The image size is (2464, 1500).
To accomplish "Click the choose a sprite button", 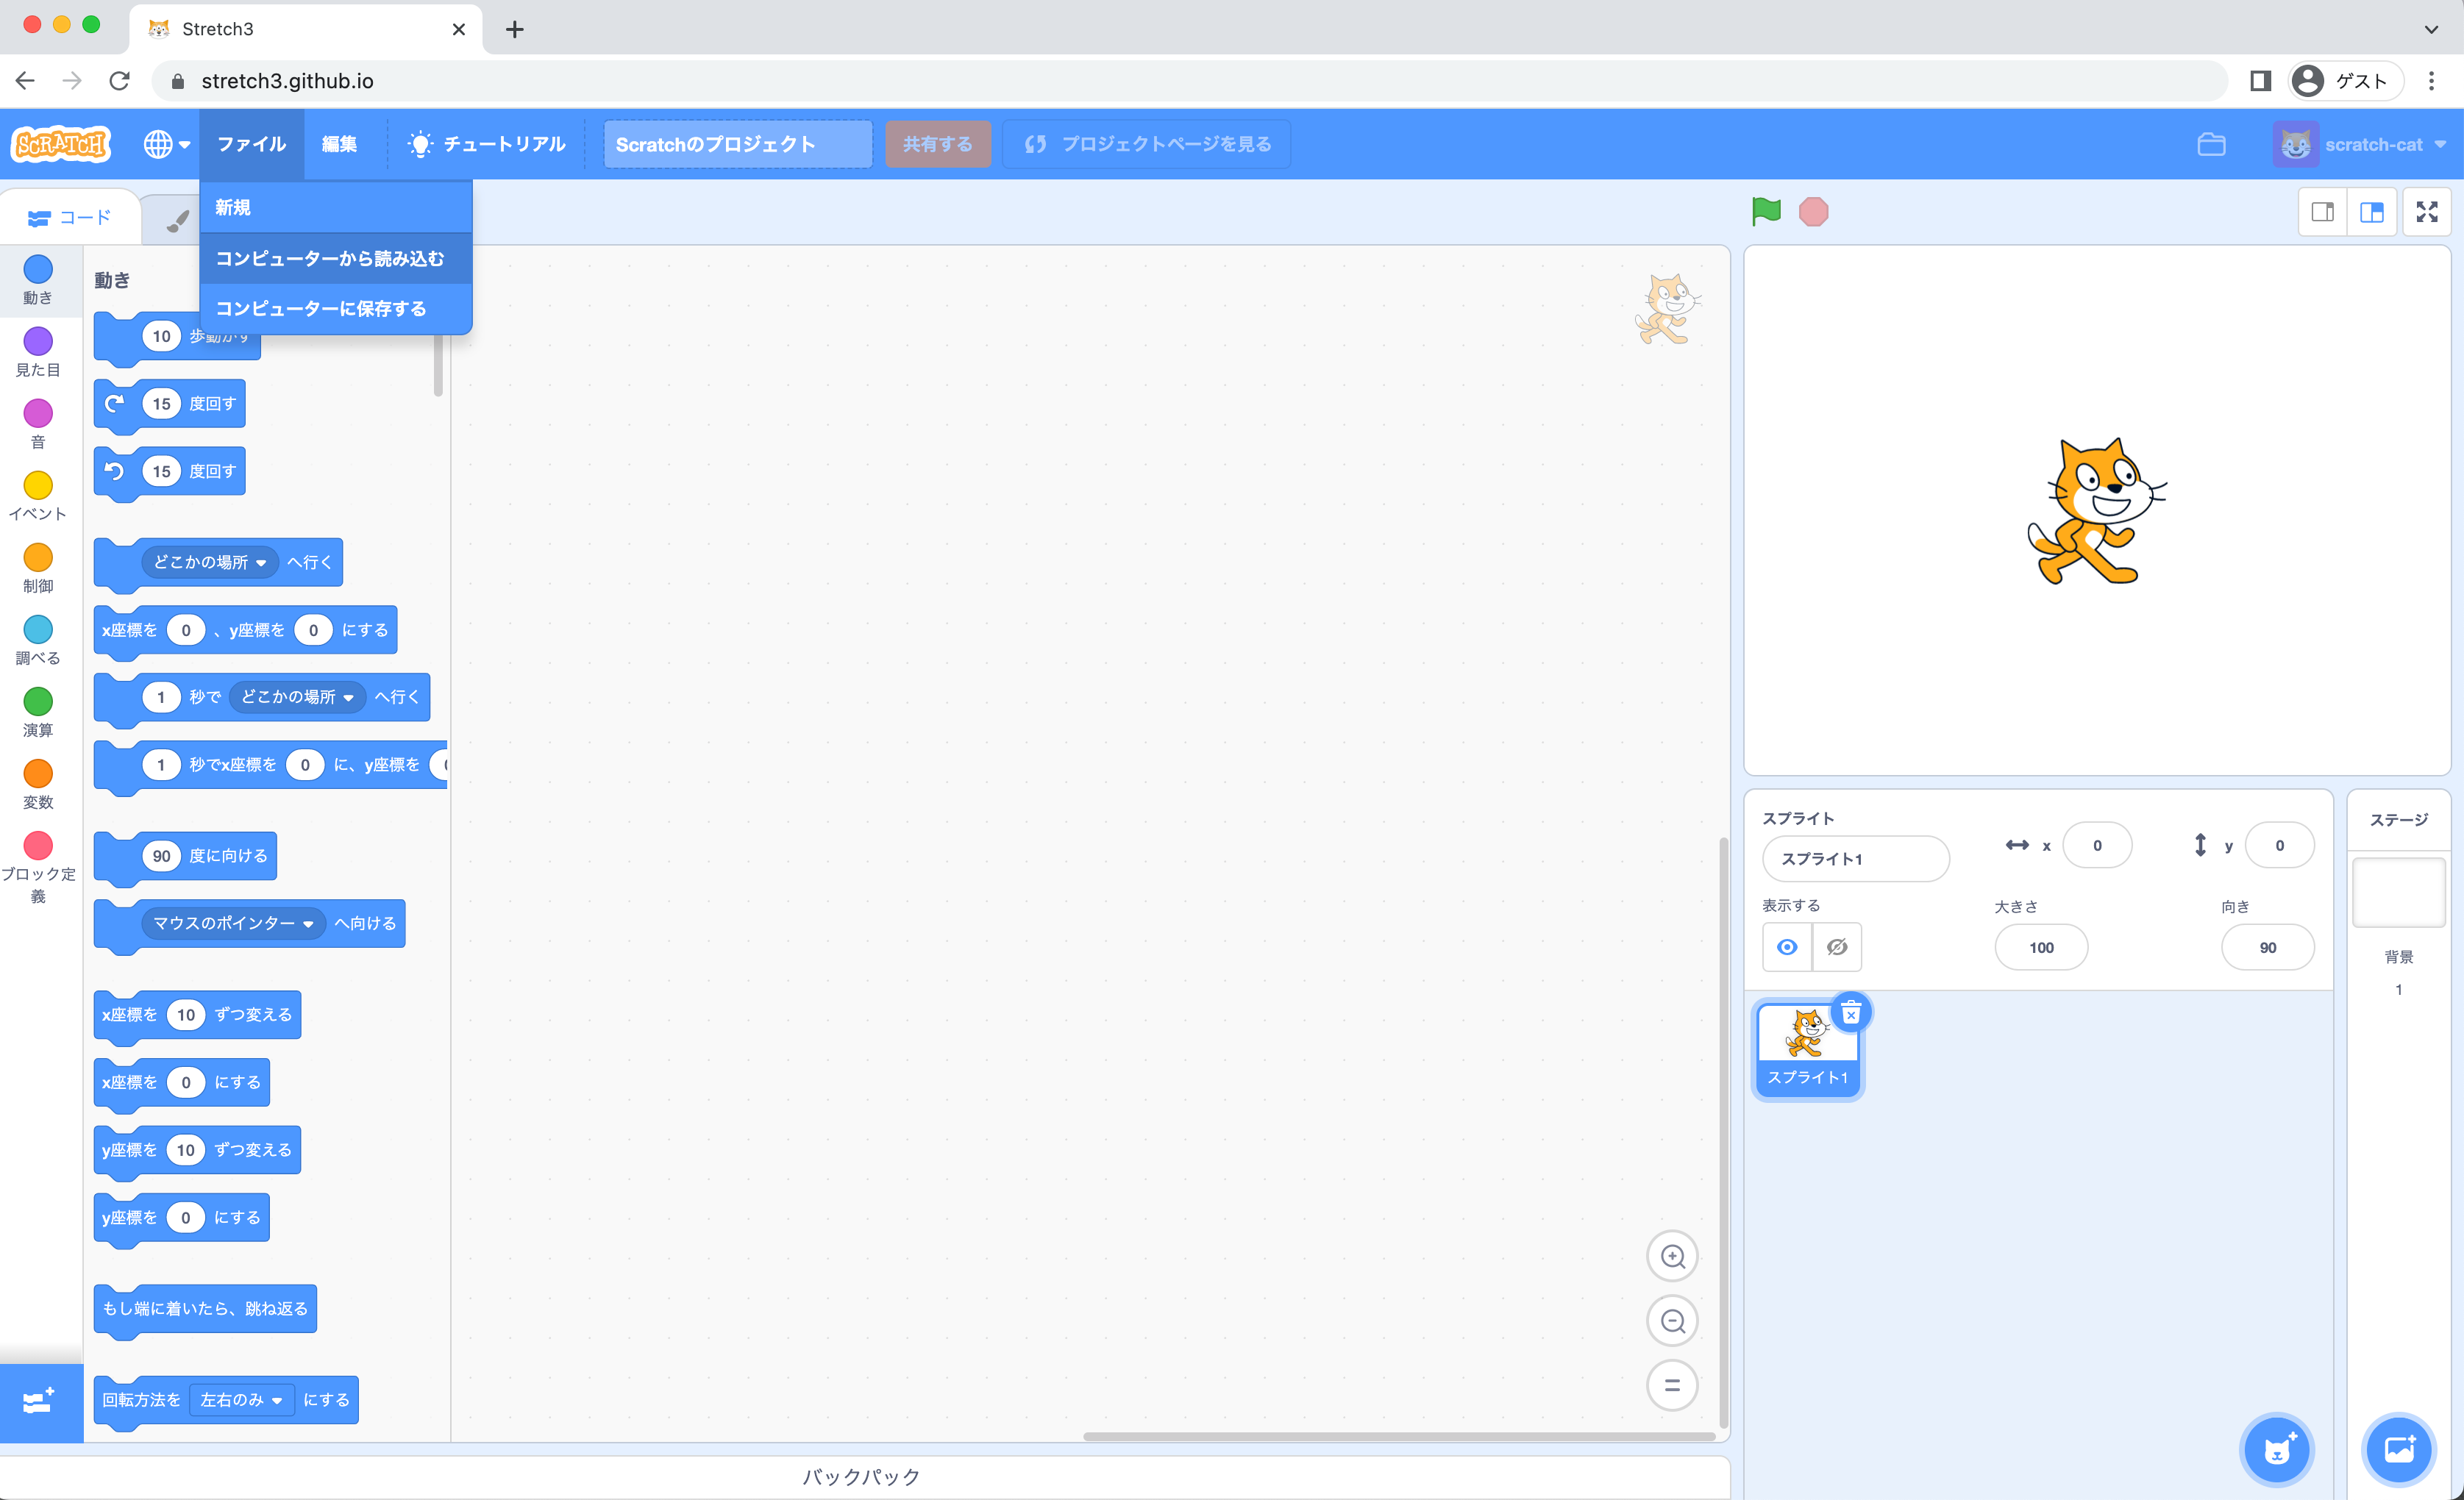I will click(2277, 1449).
